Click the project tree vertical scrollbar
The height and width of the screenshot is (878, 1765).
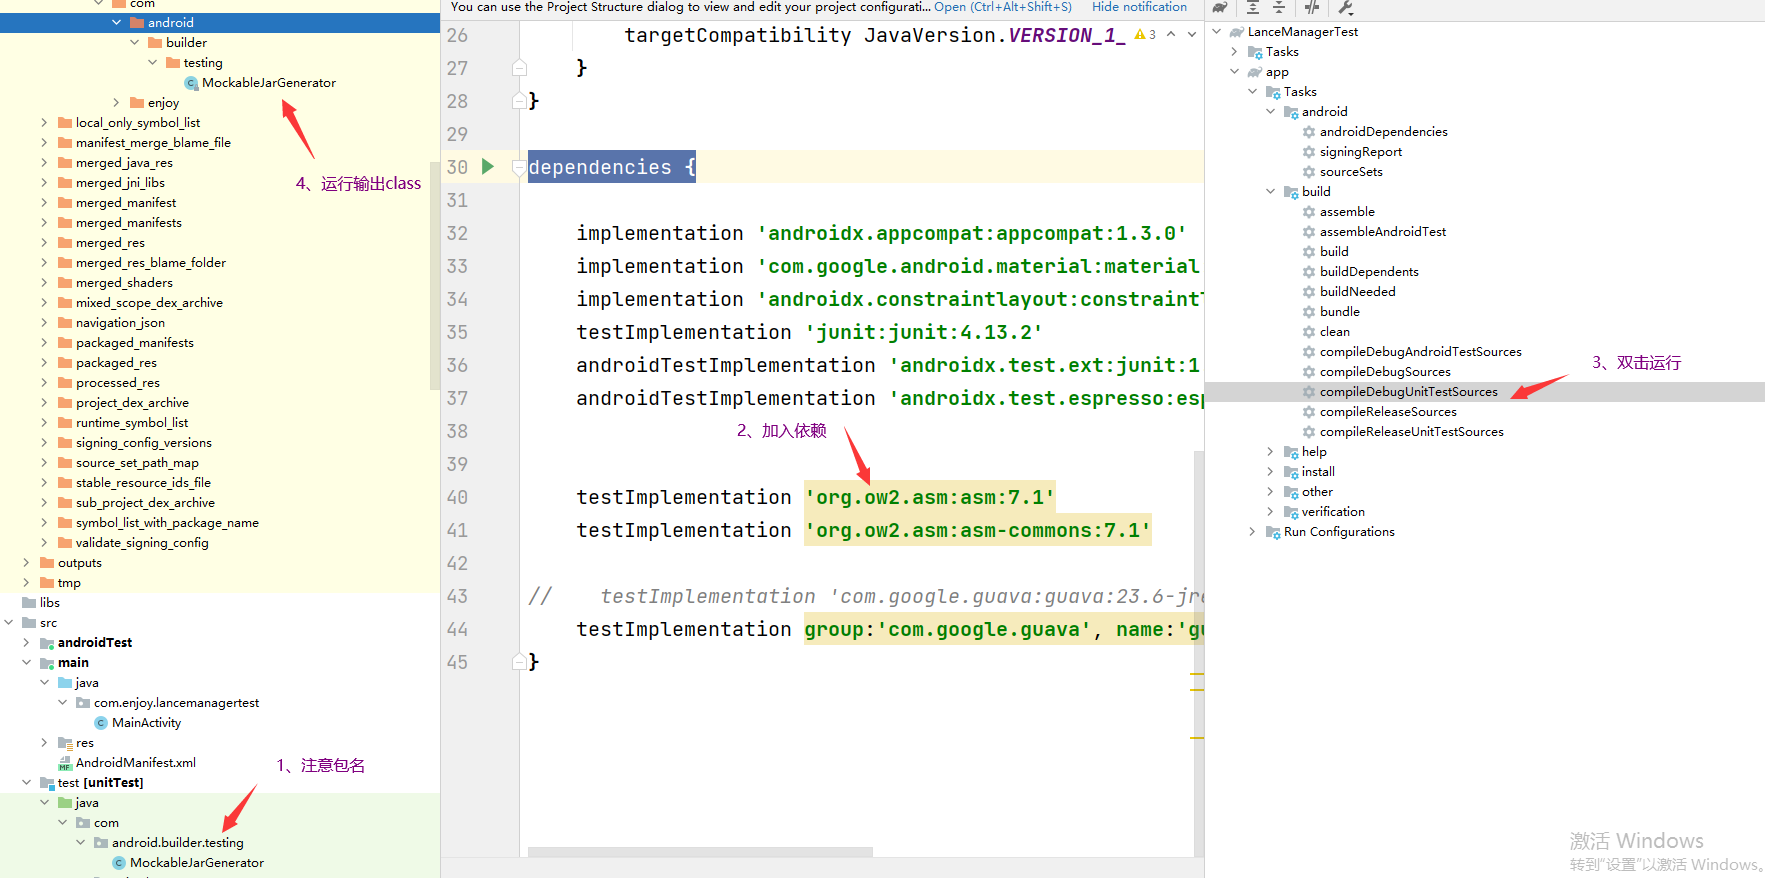click(435, 275)
